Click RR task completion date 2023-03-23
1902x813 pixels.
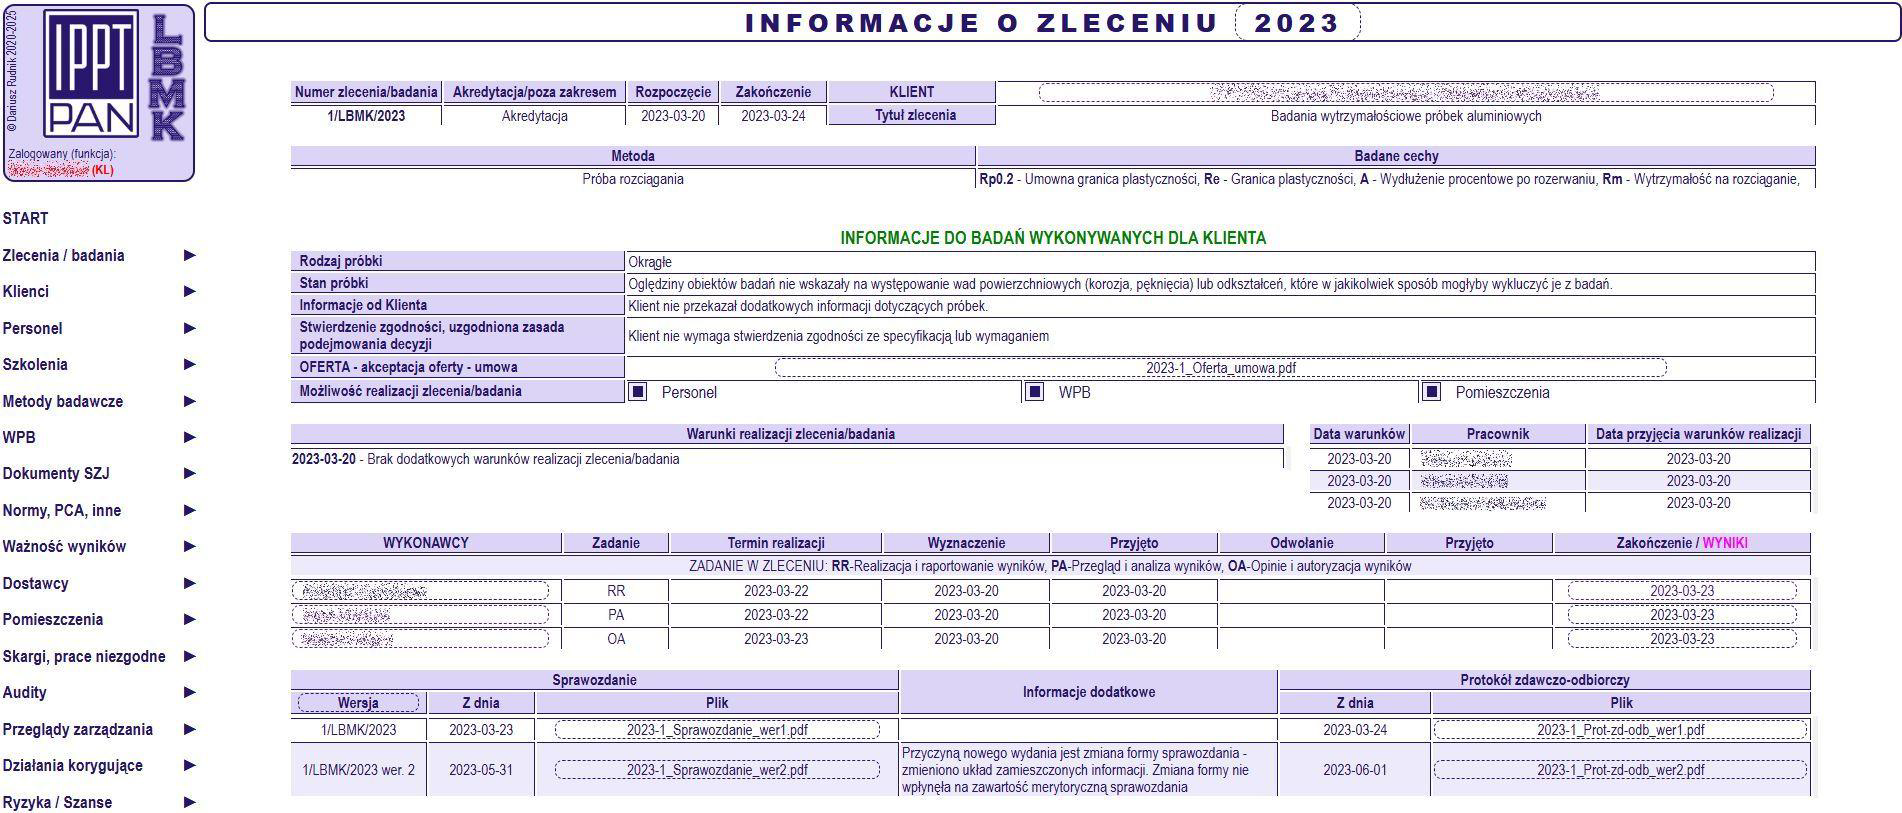coord(1682,591)
